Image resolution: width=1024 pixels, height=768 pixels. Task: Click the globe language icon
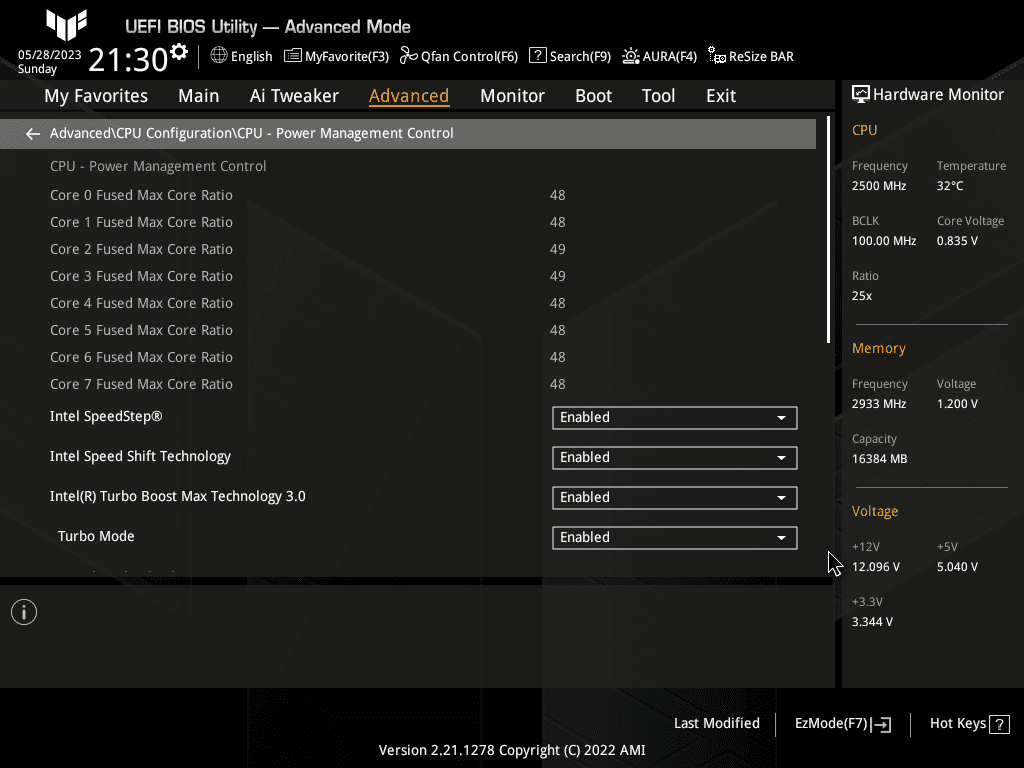click(219, 56)
